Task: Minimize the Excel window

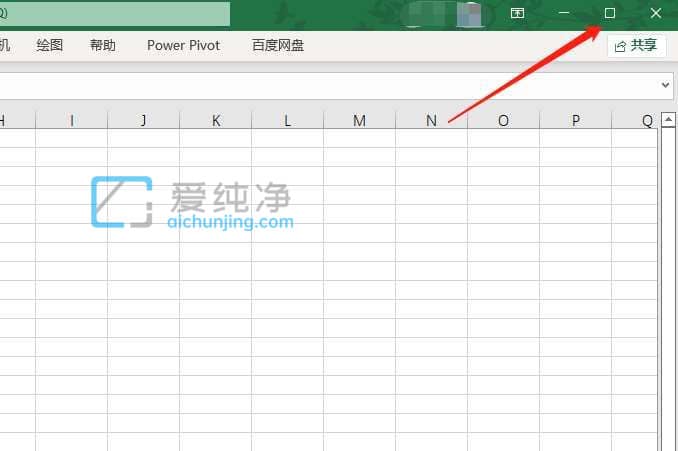Action: coord(564,13)
